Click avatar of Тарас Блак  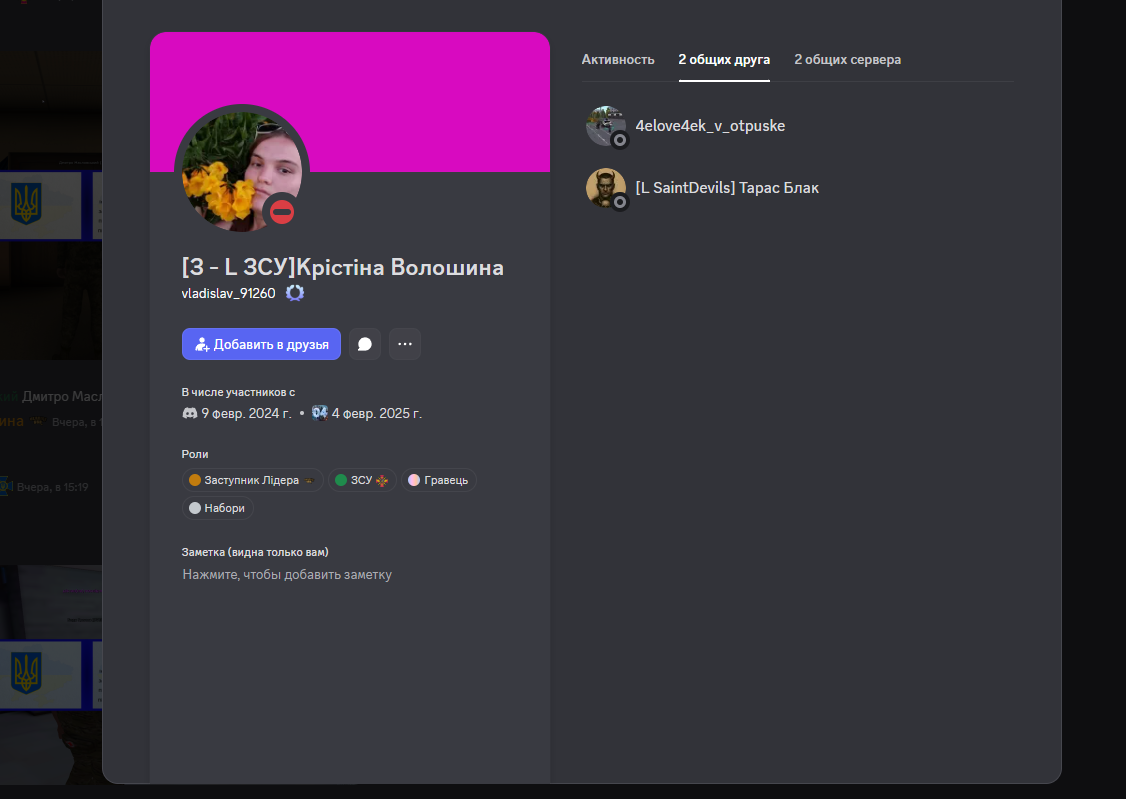coord(606,187)
